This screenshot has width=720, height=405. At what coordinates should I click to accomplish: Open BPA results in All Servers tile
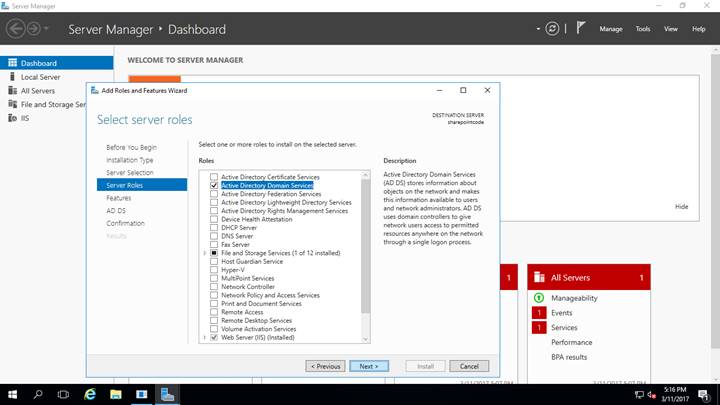tap(569, 357)
